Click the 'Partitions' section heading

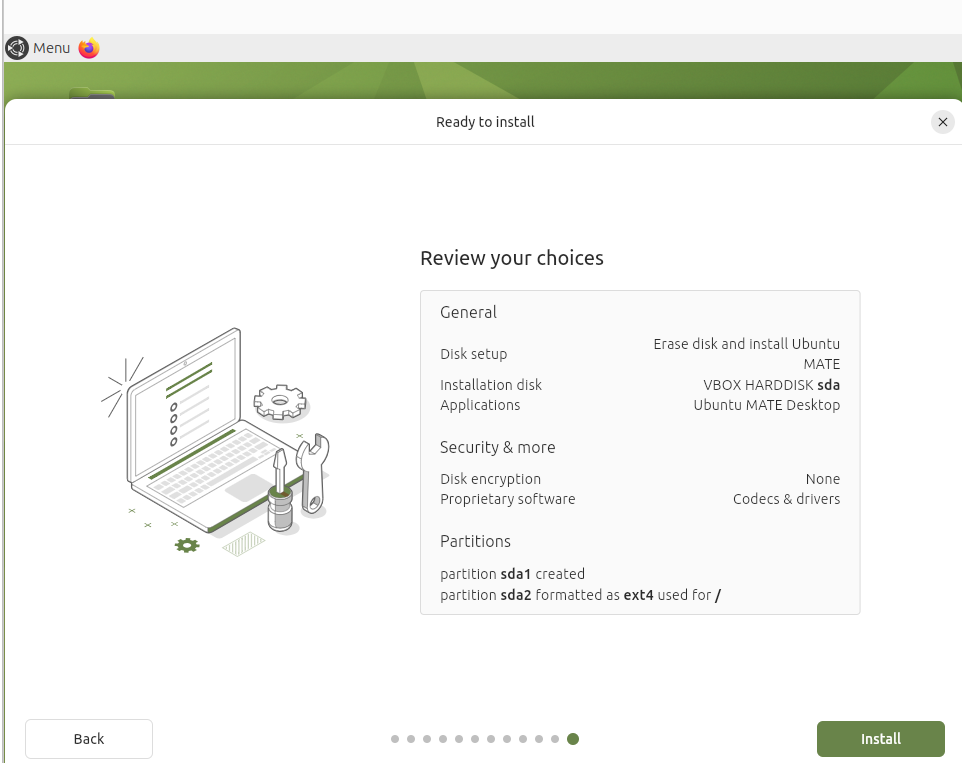[475, 542]
